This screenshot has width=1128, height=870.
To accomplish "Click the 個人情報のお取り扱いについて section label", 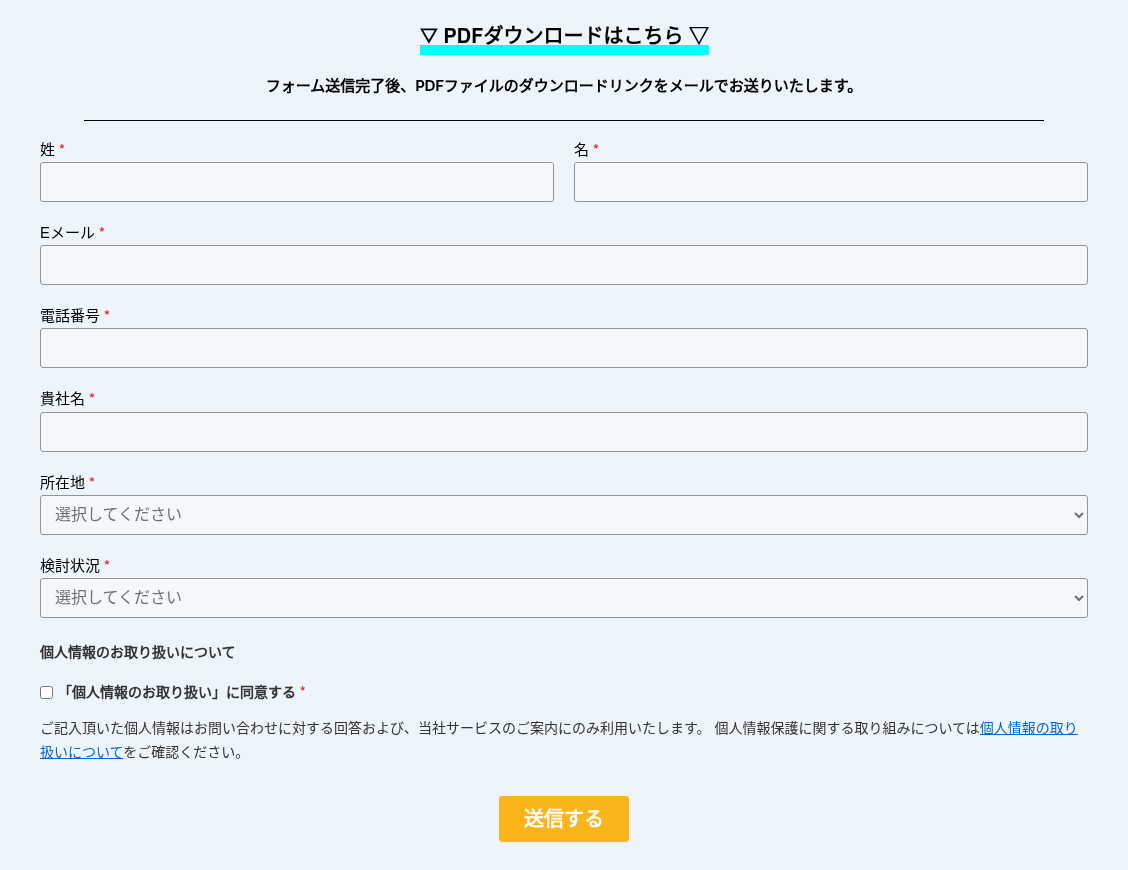I will [x=136, y=652].
